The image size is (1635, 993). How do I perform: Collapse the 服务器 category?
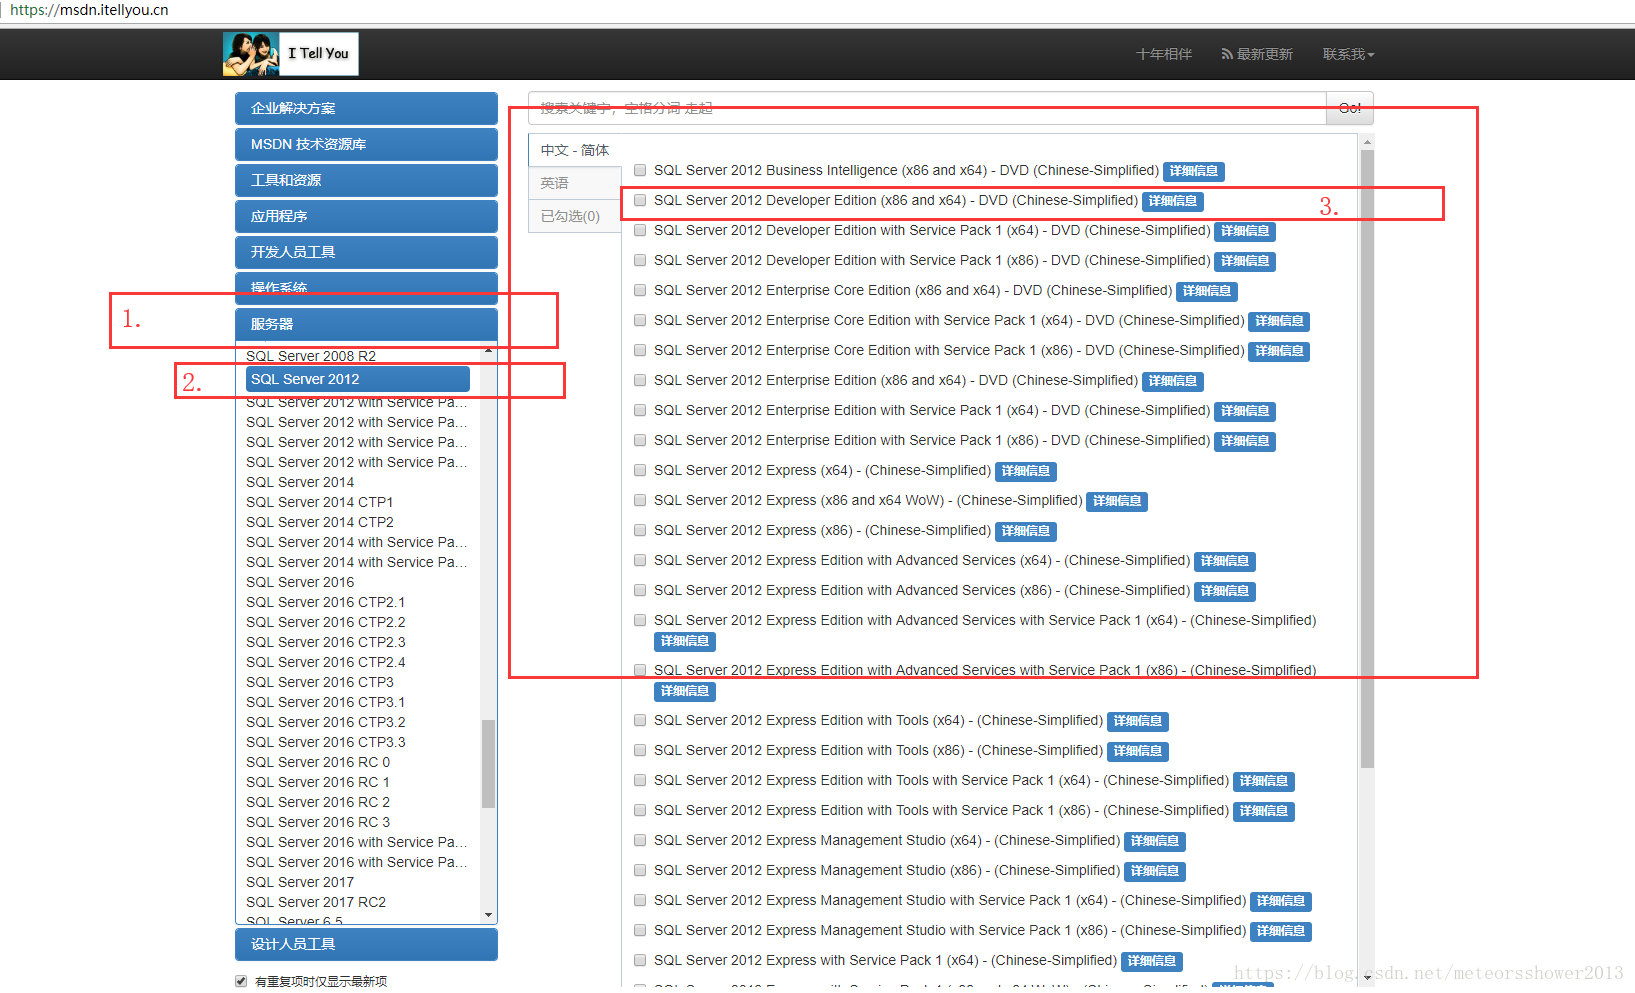pyautogui.click(x=366, y=324)
